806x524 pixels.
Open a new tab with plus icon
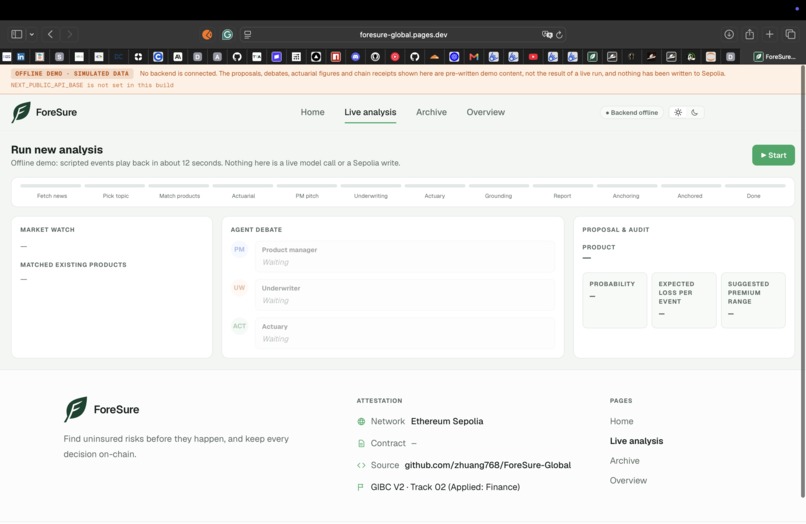pyautogui.click(x=770, y=34)
